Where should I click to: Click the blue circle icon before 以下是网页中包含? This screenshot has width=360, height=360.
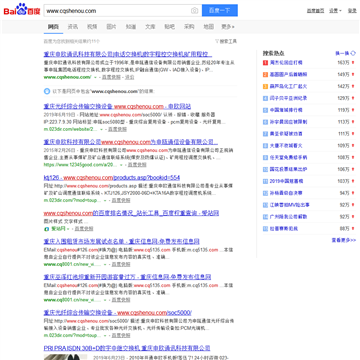47,91
